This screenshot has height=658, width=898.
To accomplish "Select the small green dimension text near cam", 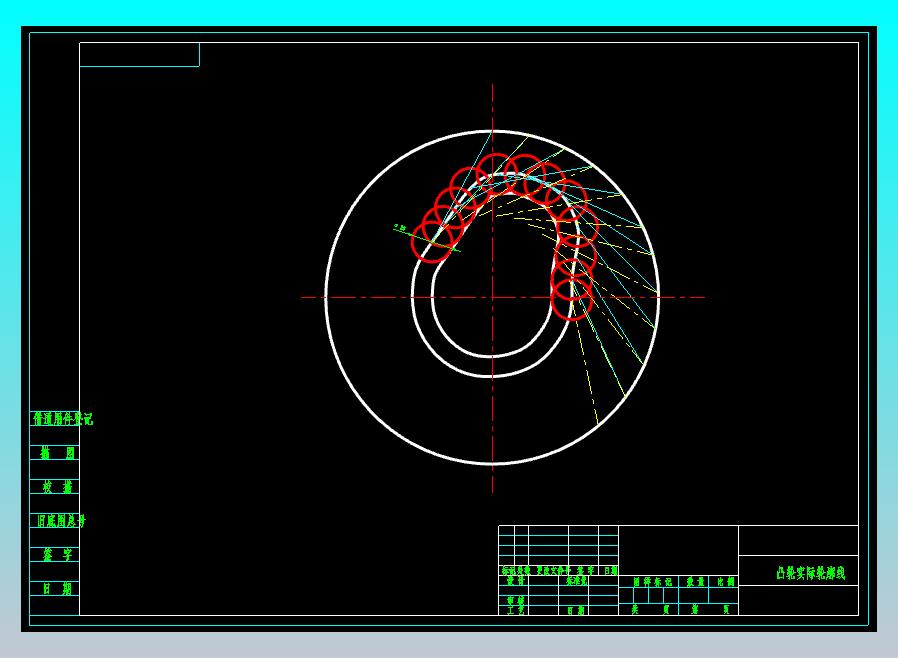I will click(x=400, y=227).
